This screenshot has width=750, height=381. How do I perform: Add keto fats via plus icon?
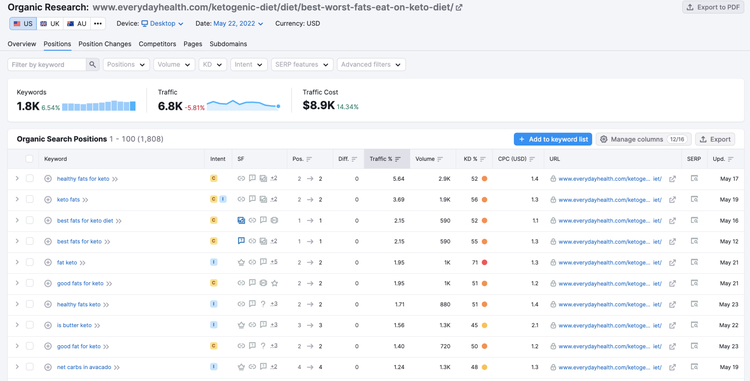point(48,200)
